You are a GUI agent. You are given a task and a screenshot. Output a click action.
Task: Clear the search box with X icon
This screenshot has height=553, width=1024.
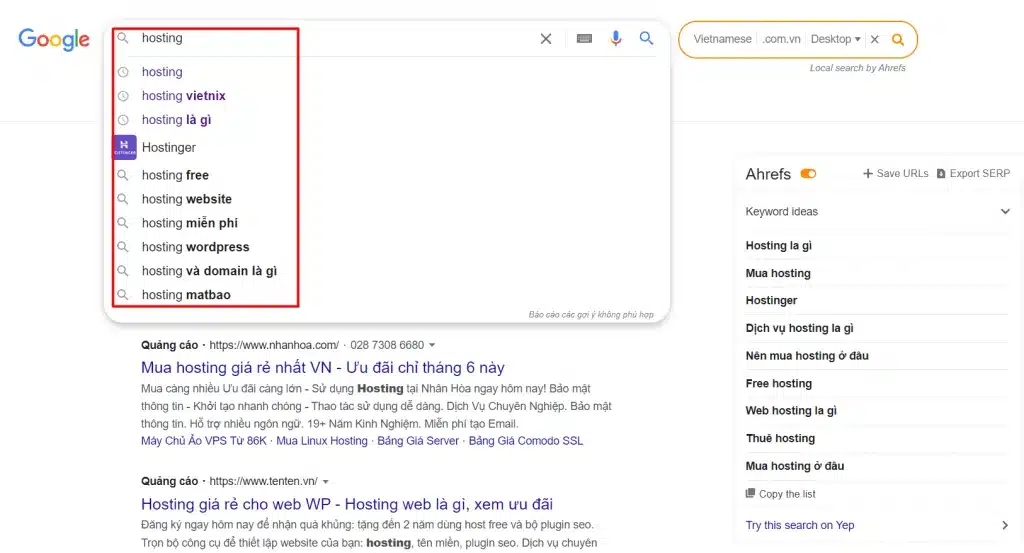pos(546,39)
